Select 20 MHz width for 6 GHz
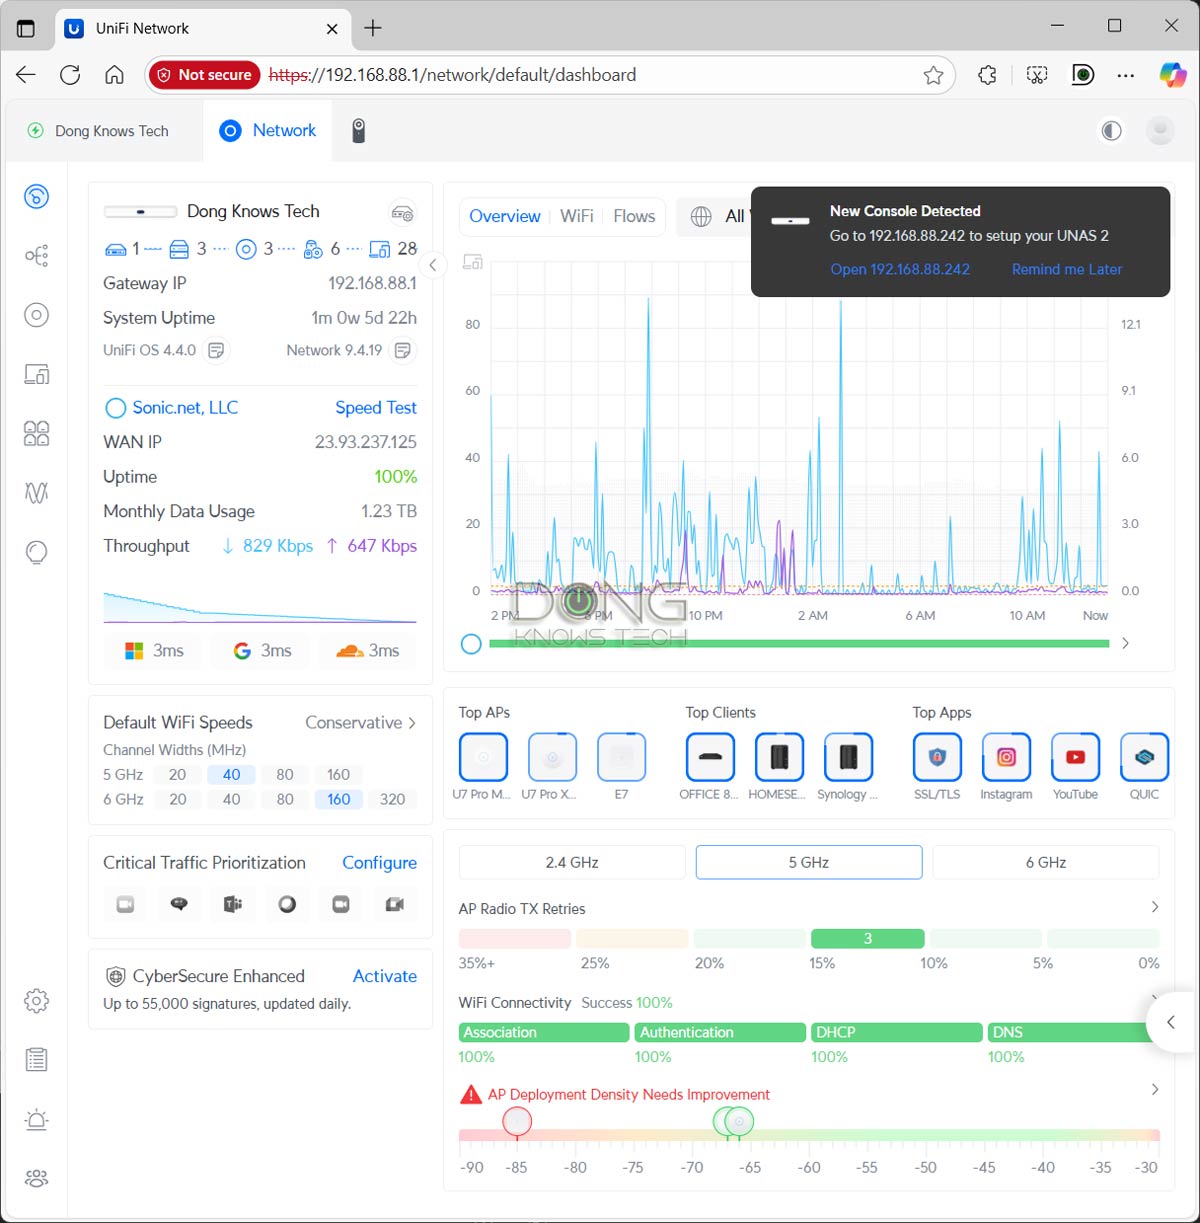This screenshot has height=1223, width=1200. pyautogui.click(x=177, y=800)
